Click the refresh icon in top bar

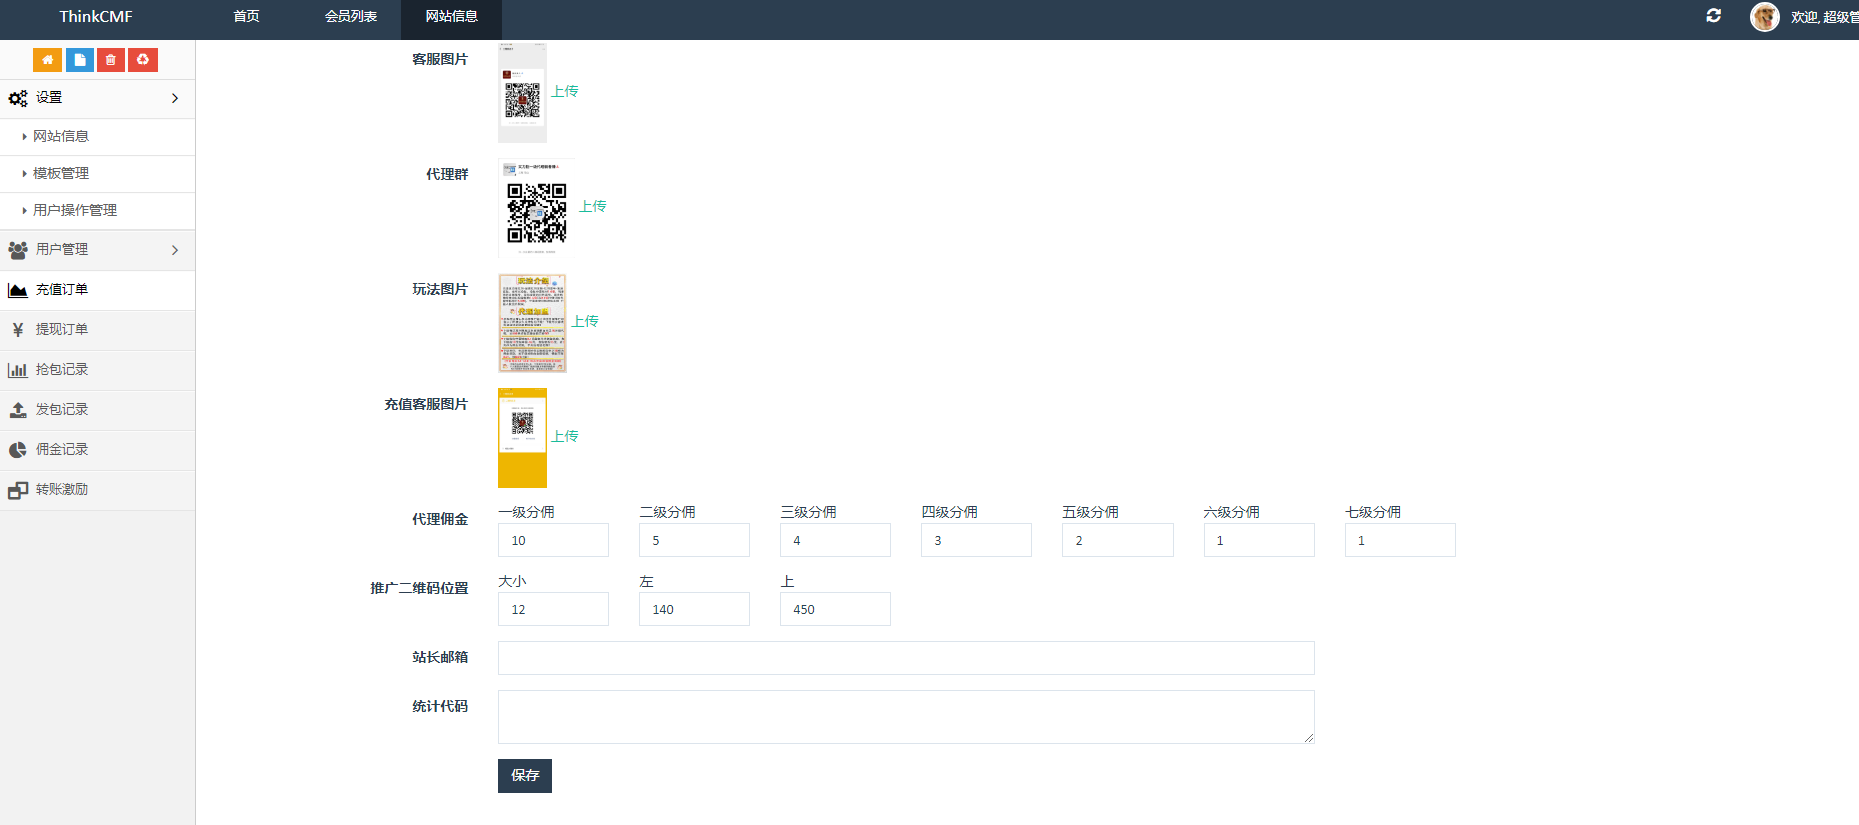point(1713,16)
